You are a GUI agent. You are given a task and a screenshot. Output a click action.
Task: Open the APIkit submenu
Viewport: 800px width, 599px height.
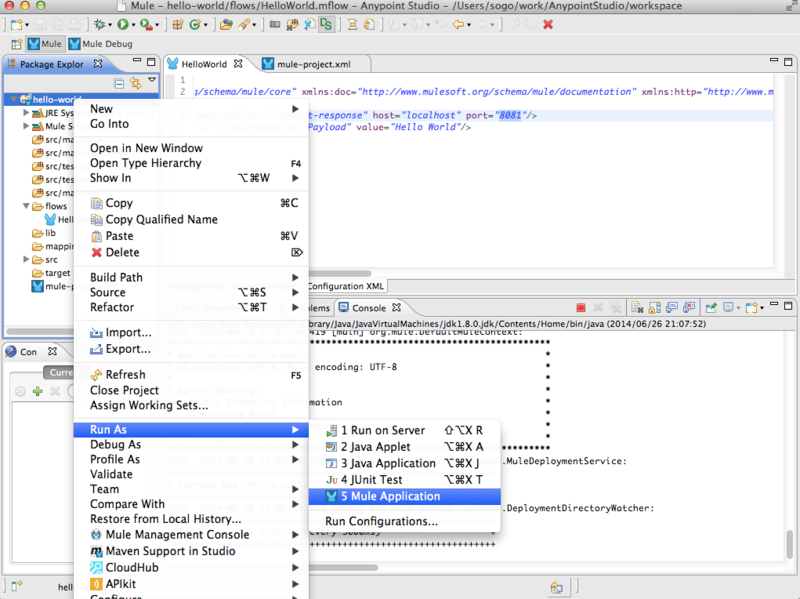(191, 584)
